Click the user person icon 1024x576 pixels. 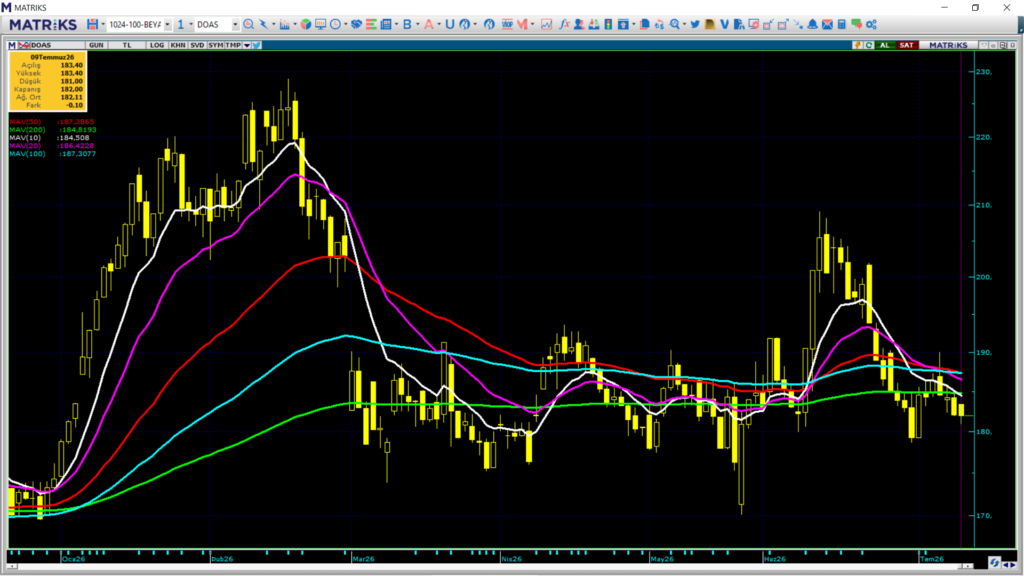pyautogui.click(x=579, y=24)
